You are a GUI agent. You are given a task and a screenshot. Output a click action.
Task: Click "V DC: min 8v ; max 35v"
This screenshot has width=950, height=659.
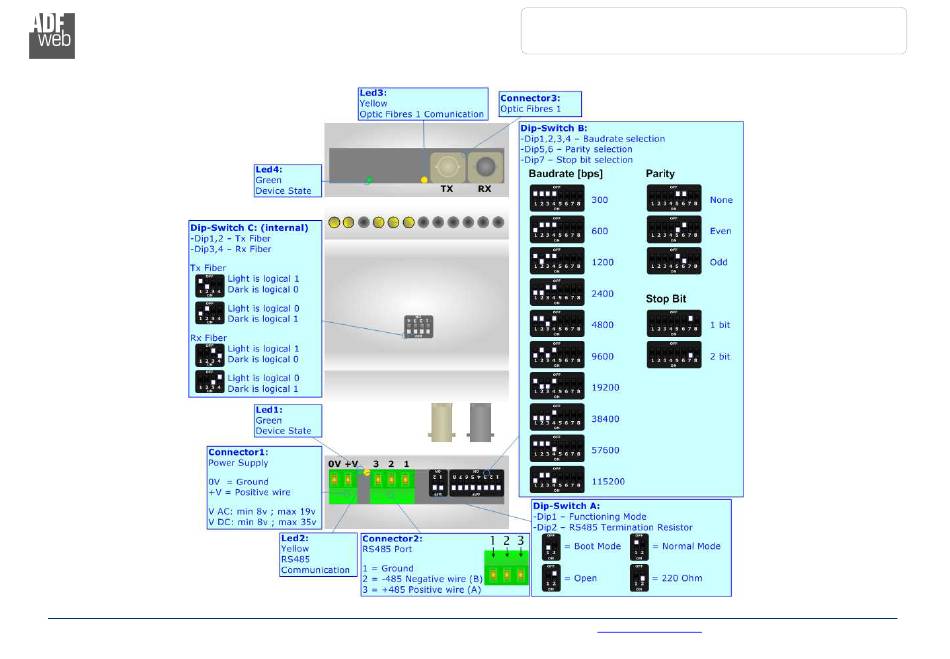(262, 522)
